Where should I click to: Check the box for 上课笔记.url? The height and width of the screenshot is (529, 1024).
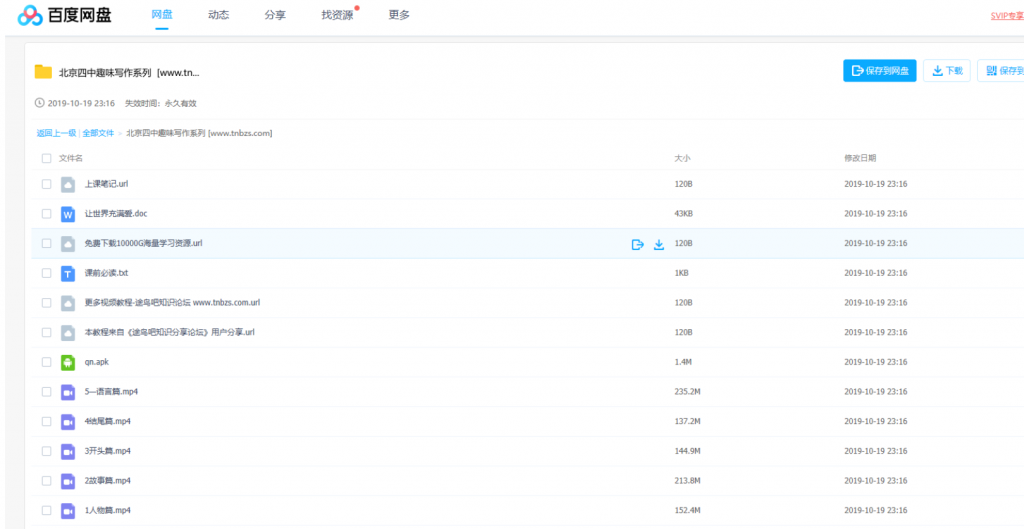coord(46,184)
